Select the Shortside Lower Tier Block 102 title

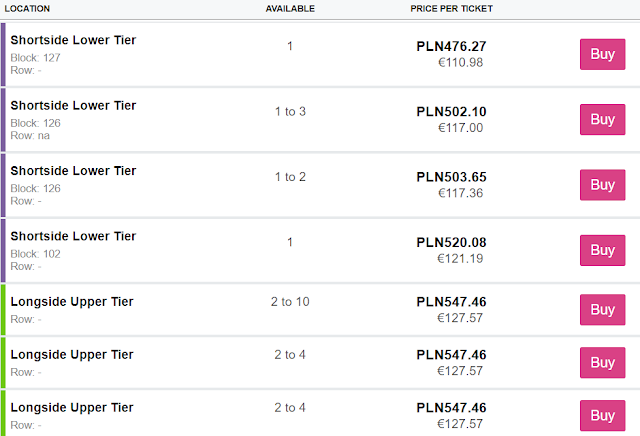pos(73,236)
